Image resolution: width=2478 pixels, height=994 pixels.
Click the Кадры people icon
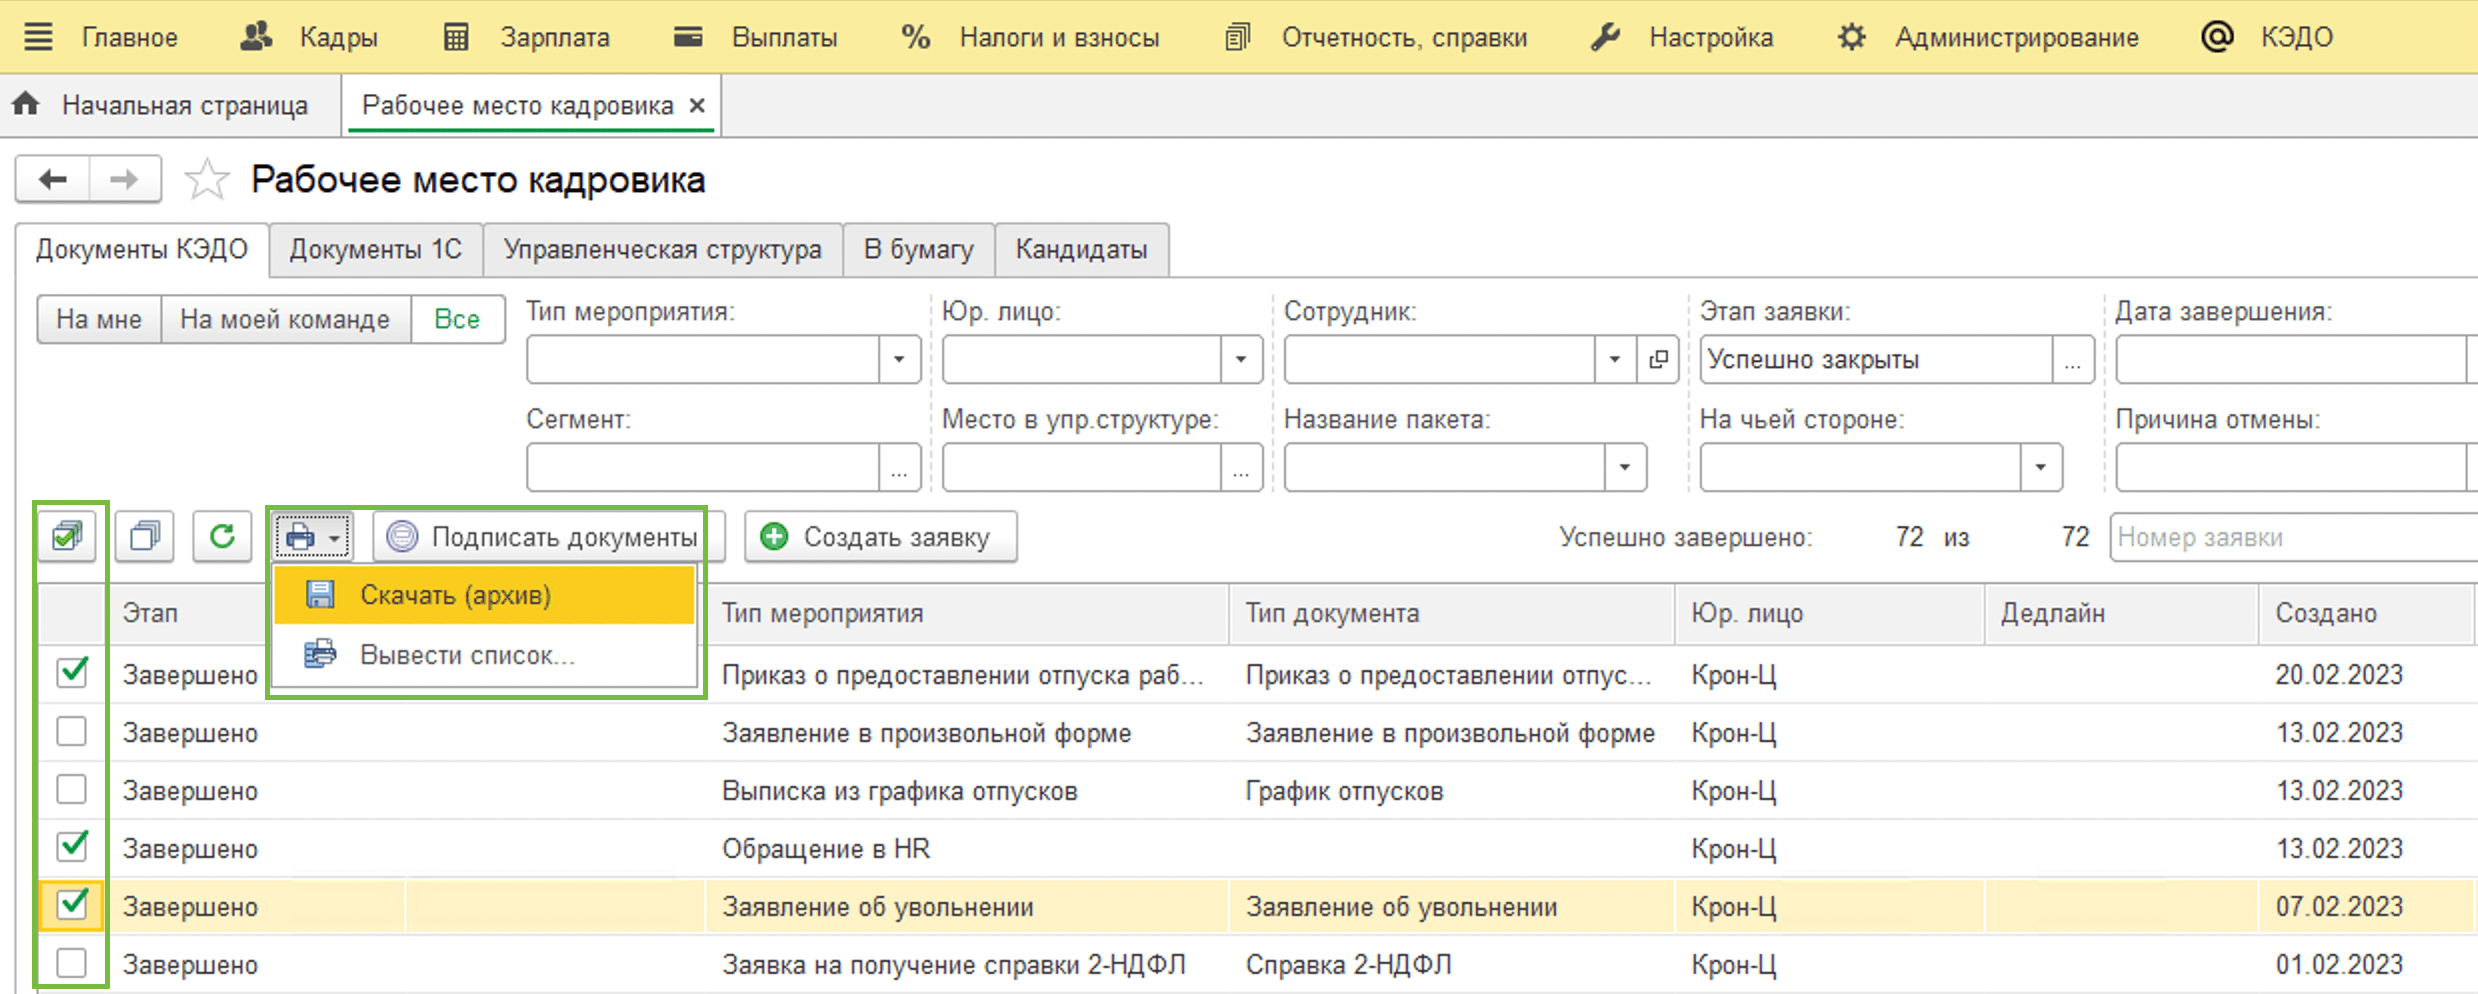(257, 37)
